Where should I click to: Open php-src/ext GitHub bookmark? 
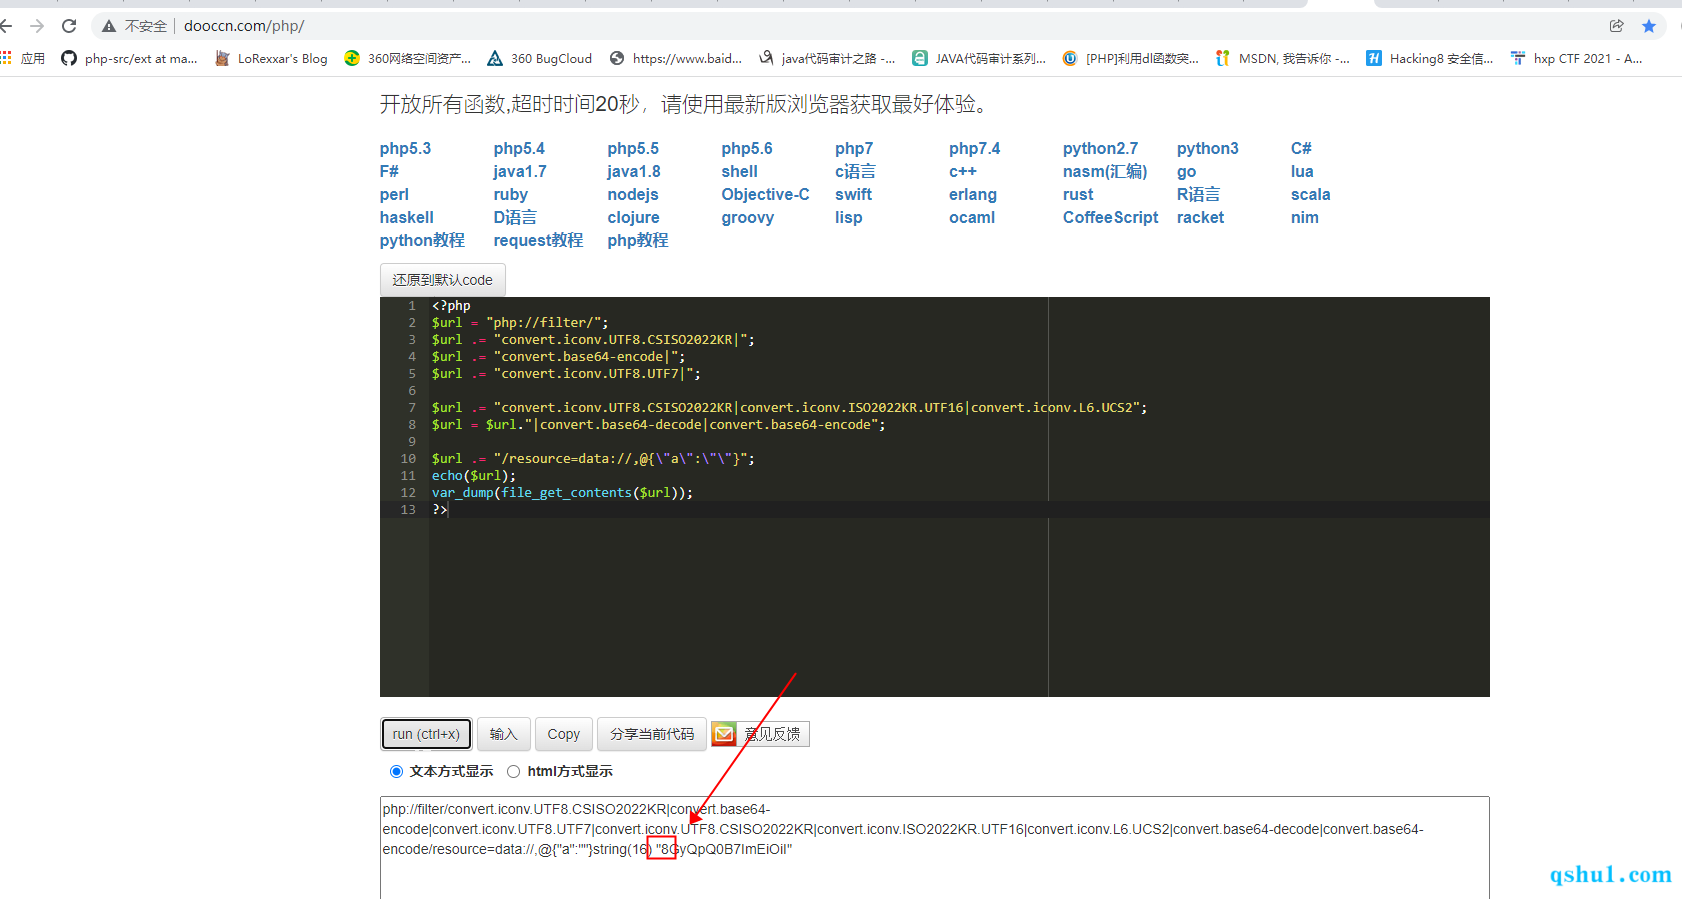pyautogui.click(x=129, y=58)
